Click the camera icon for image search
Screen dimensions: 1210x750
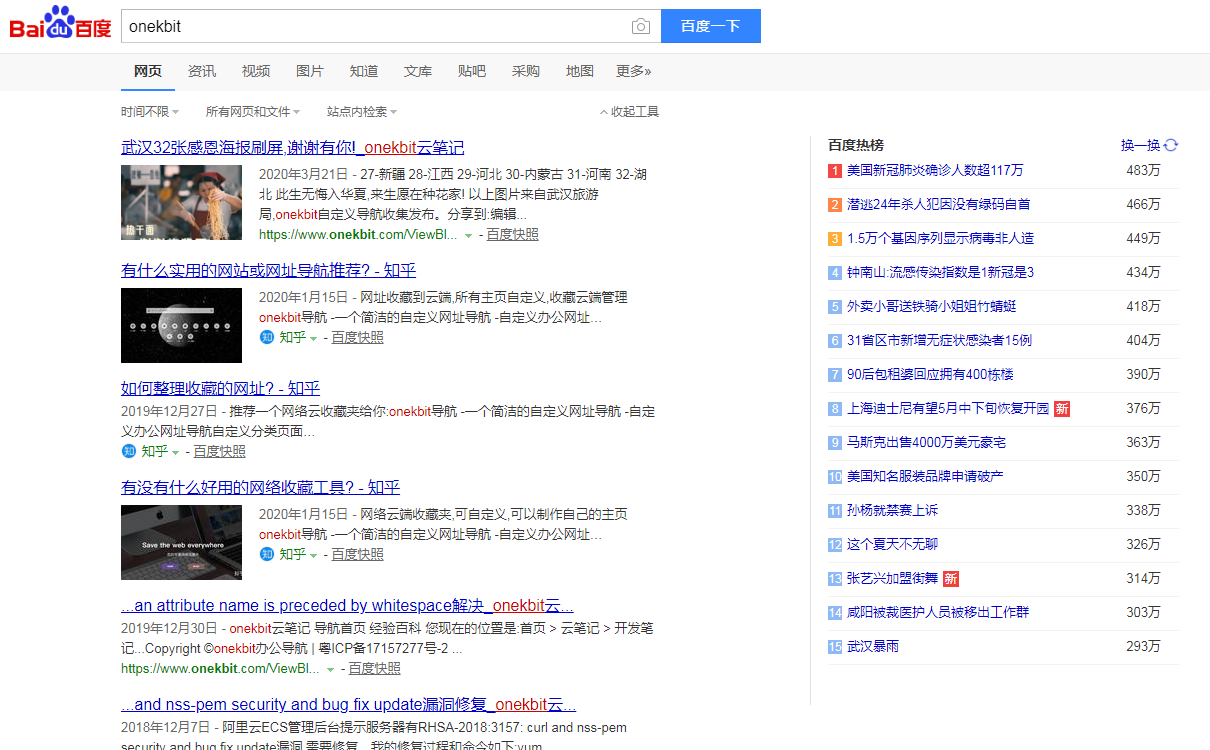pos(640,26)
